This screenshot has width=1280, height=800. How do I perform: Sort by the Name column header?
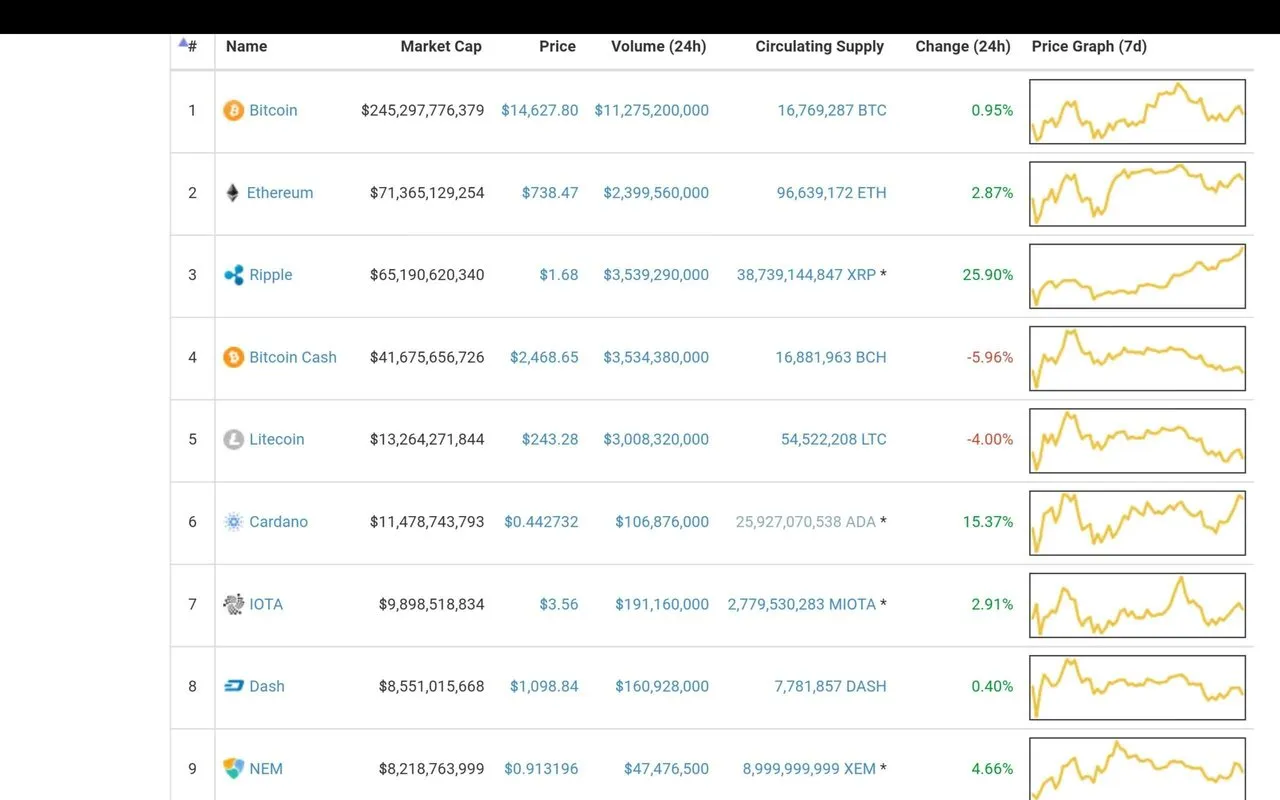pyautogui.click(x=246, y=46)
